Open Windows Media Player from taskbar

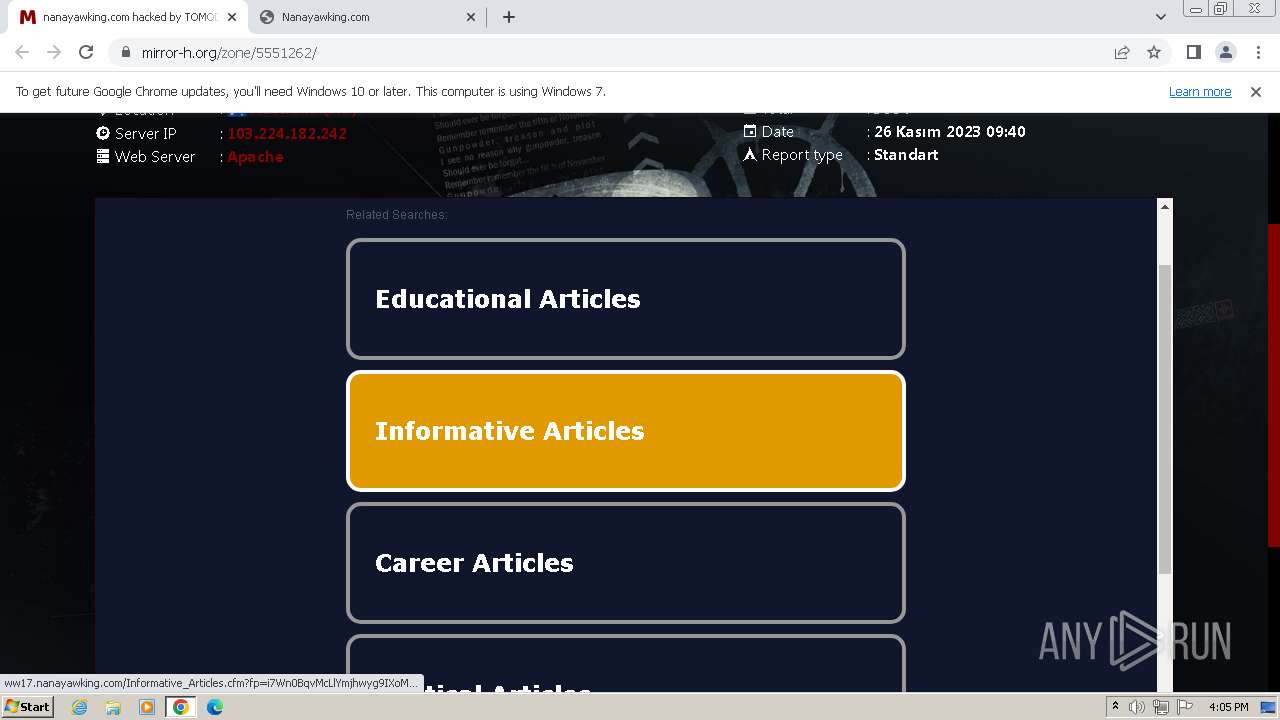tap(147, 707)
